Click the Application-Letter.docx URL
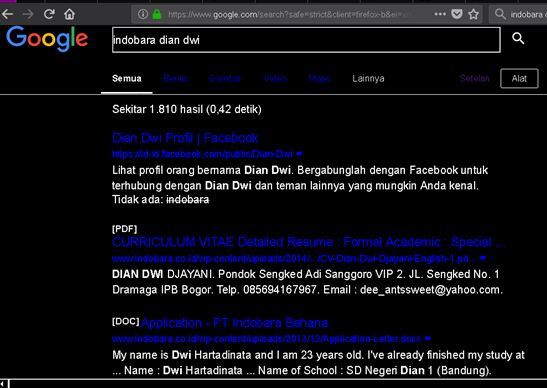The height and width of the screenshot is (388, 547). click(x=267, y=339)
